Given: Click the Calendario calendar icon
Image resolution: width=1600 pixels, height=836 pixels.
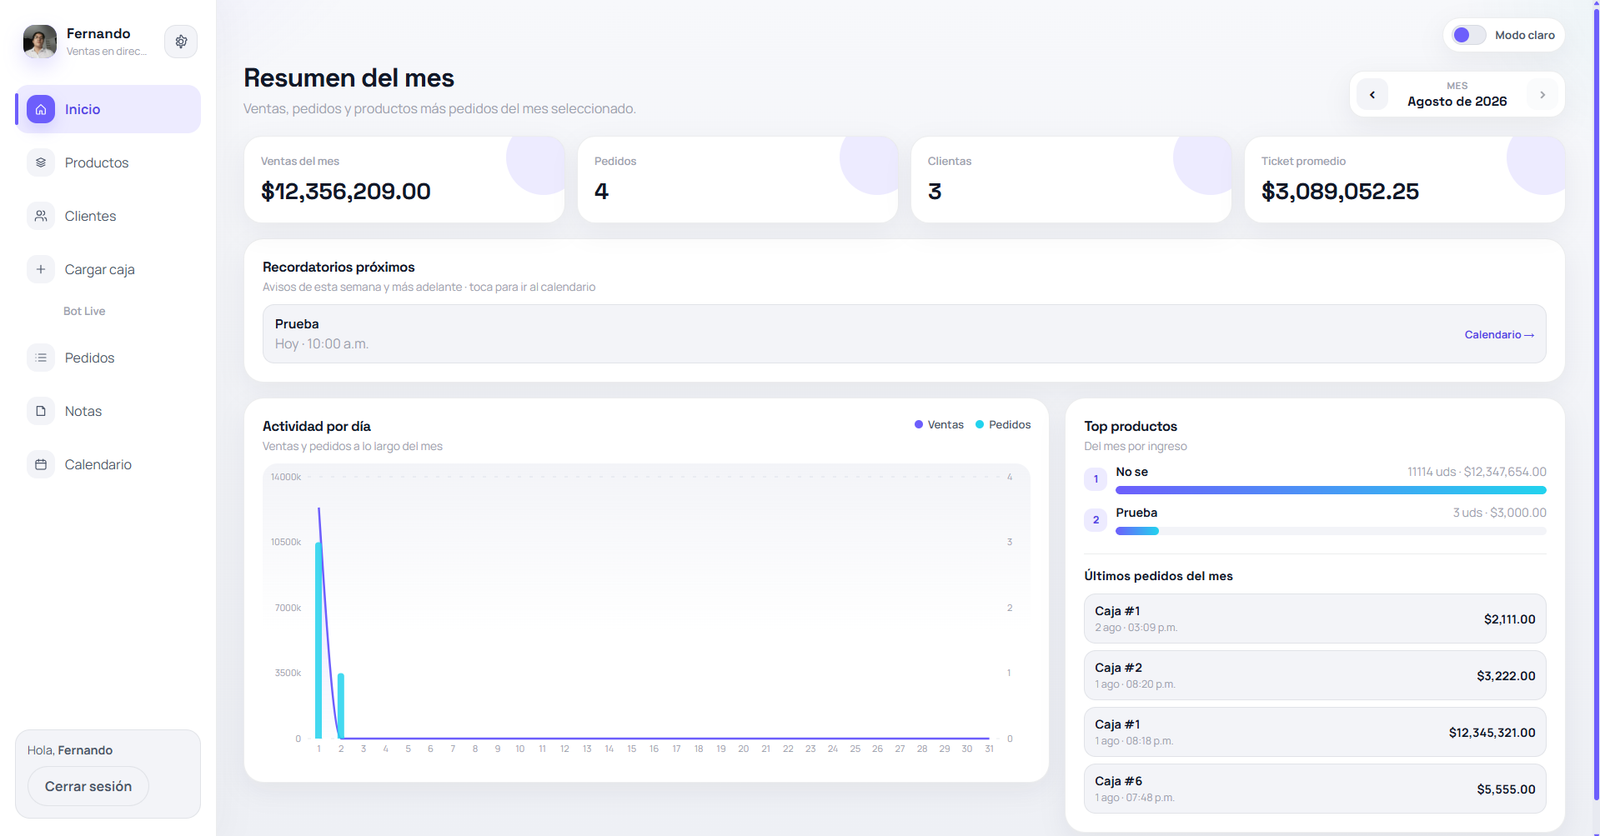Looking at the screenshot, I should pos(41,464).
